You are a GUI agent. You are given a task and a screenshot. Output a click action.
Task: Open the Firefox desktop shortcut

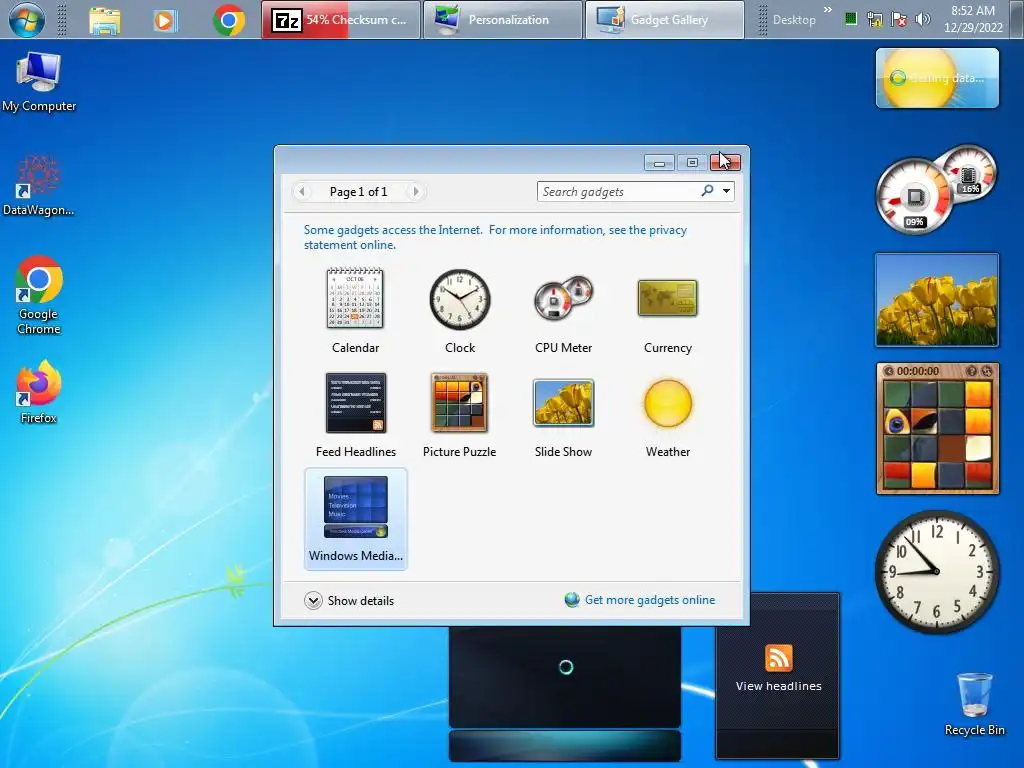[39, 392]
